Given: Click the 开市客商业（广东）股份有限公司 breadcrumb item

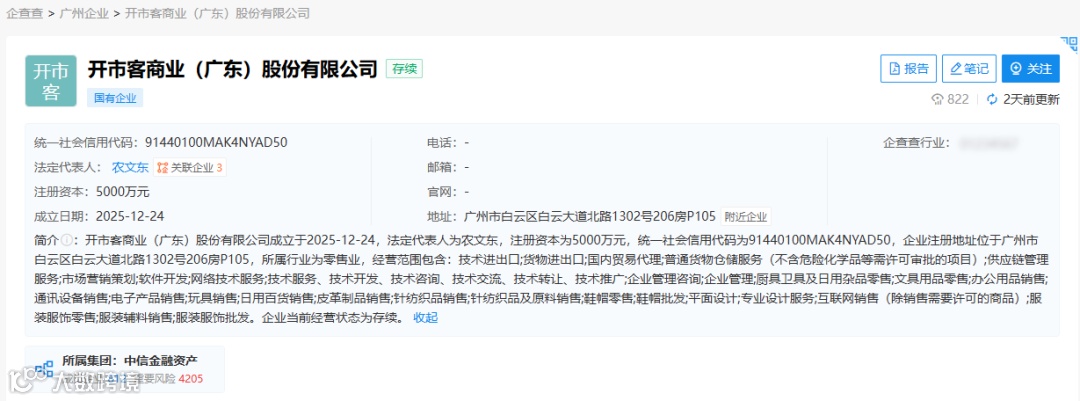Looking at the screenshot, I should (217, 13).
